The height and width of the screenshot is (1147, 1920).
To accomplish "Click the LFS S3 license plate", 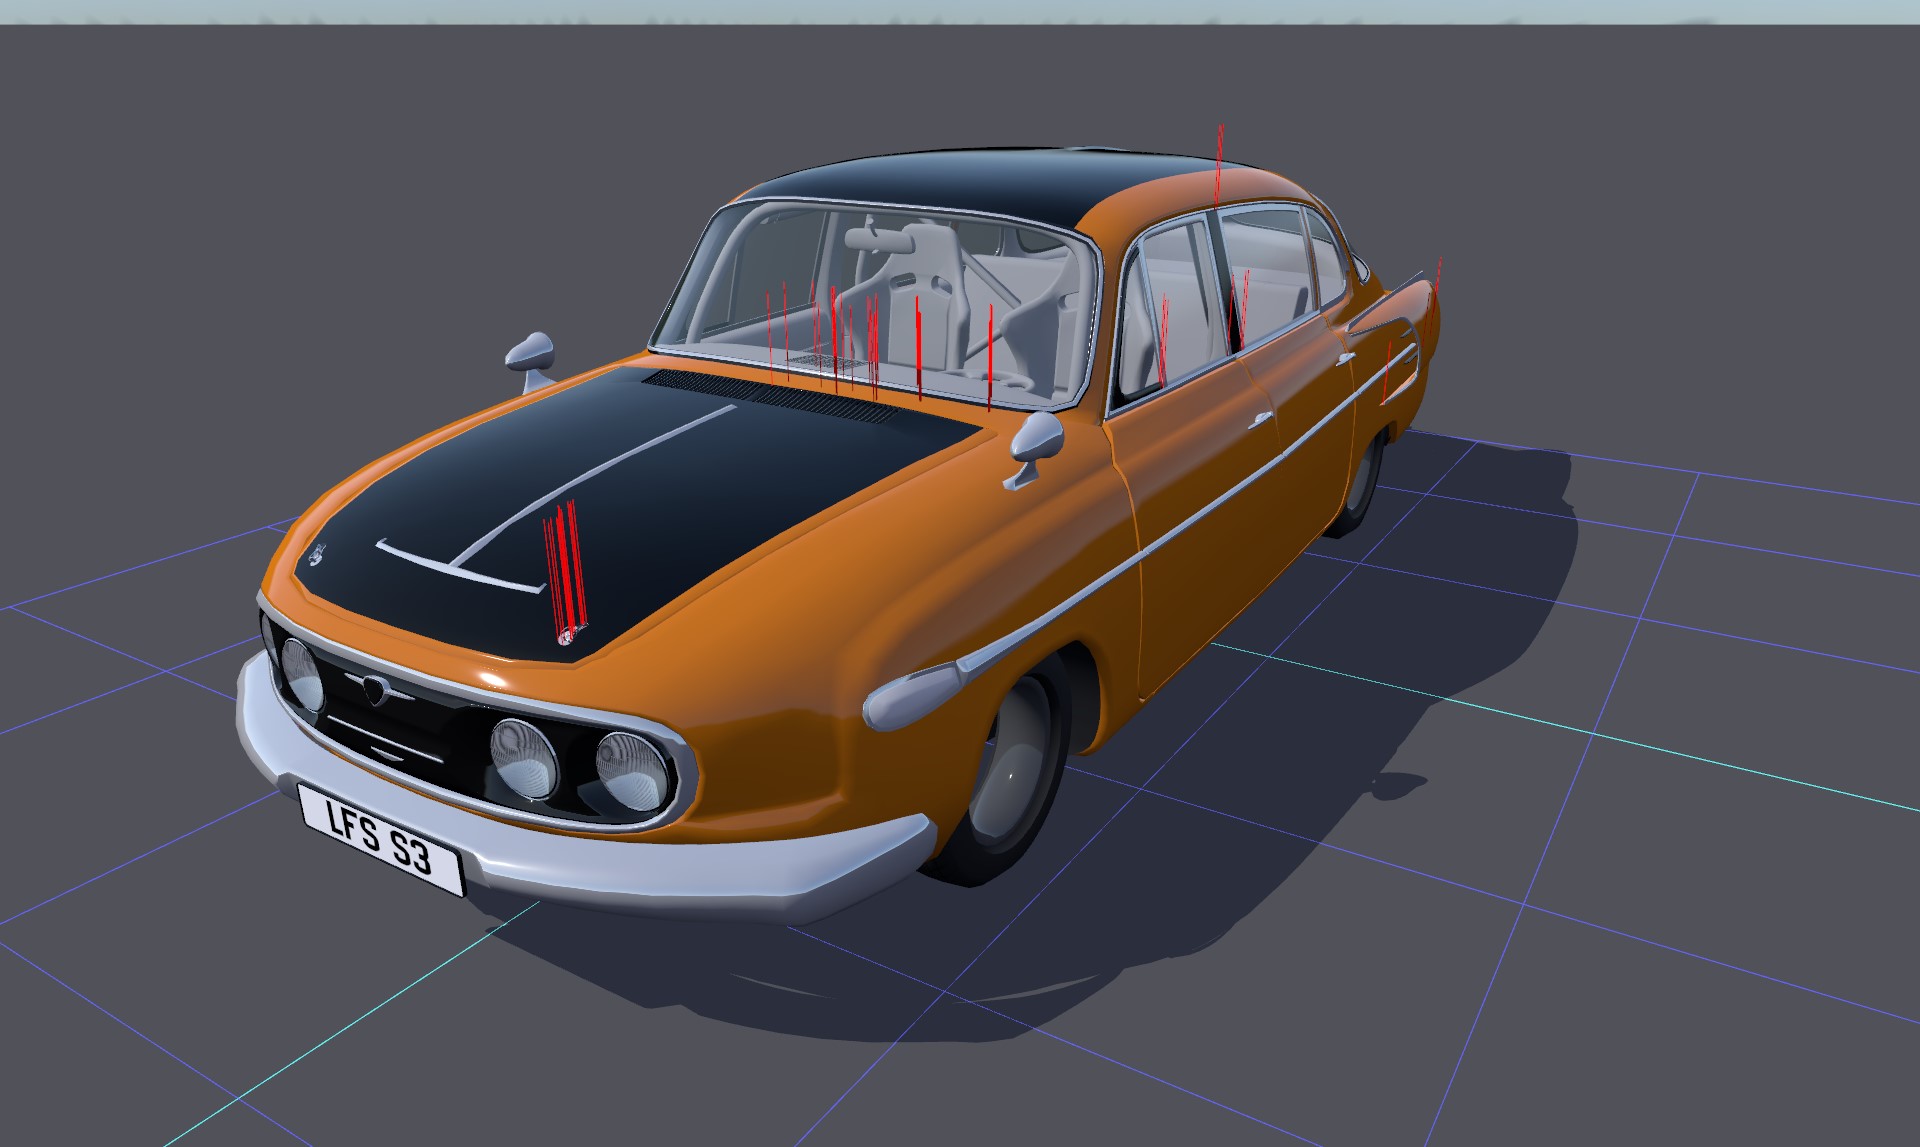I will click(381, 839).
